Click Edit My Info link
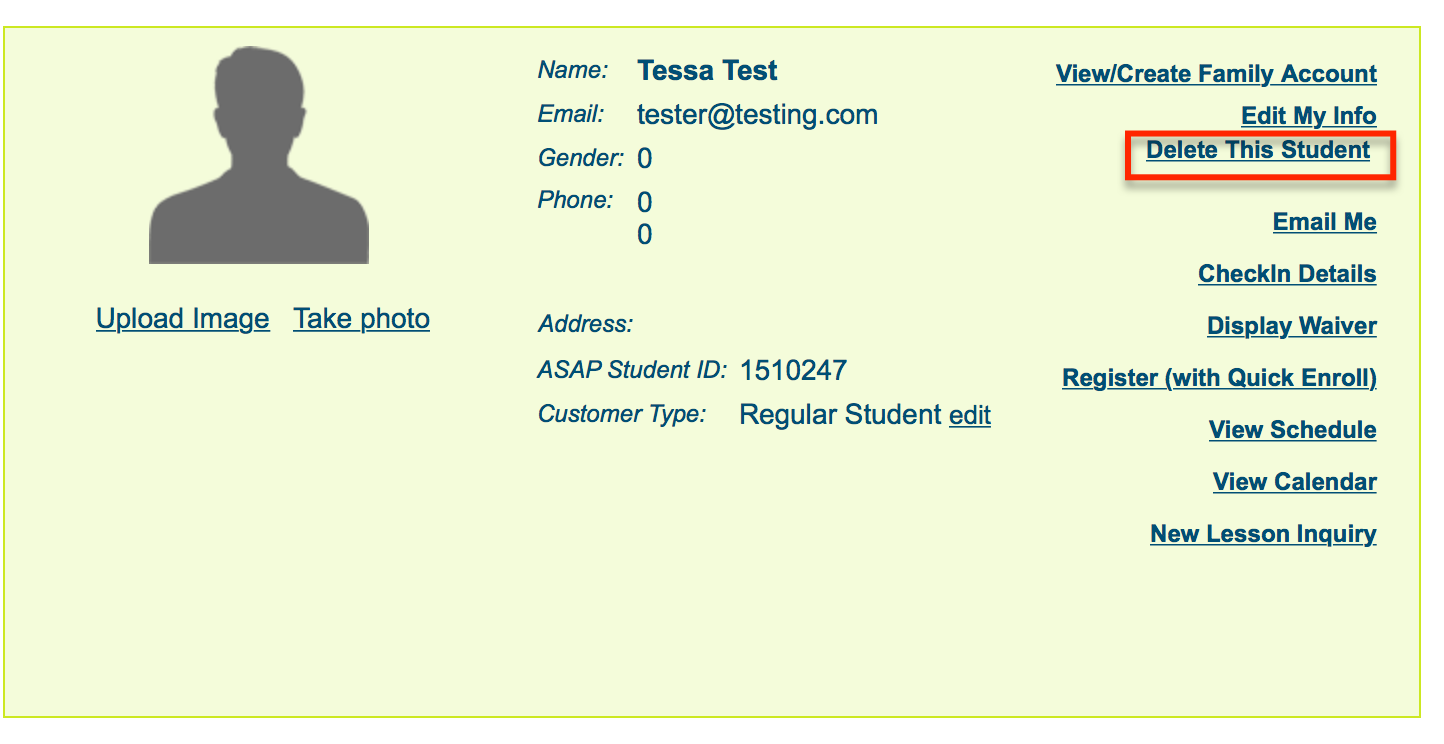The width and height of the screenshot is (1444, 744). [1308, 116]
